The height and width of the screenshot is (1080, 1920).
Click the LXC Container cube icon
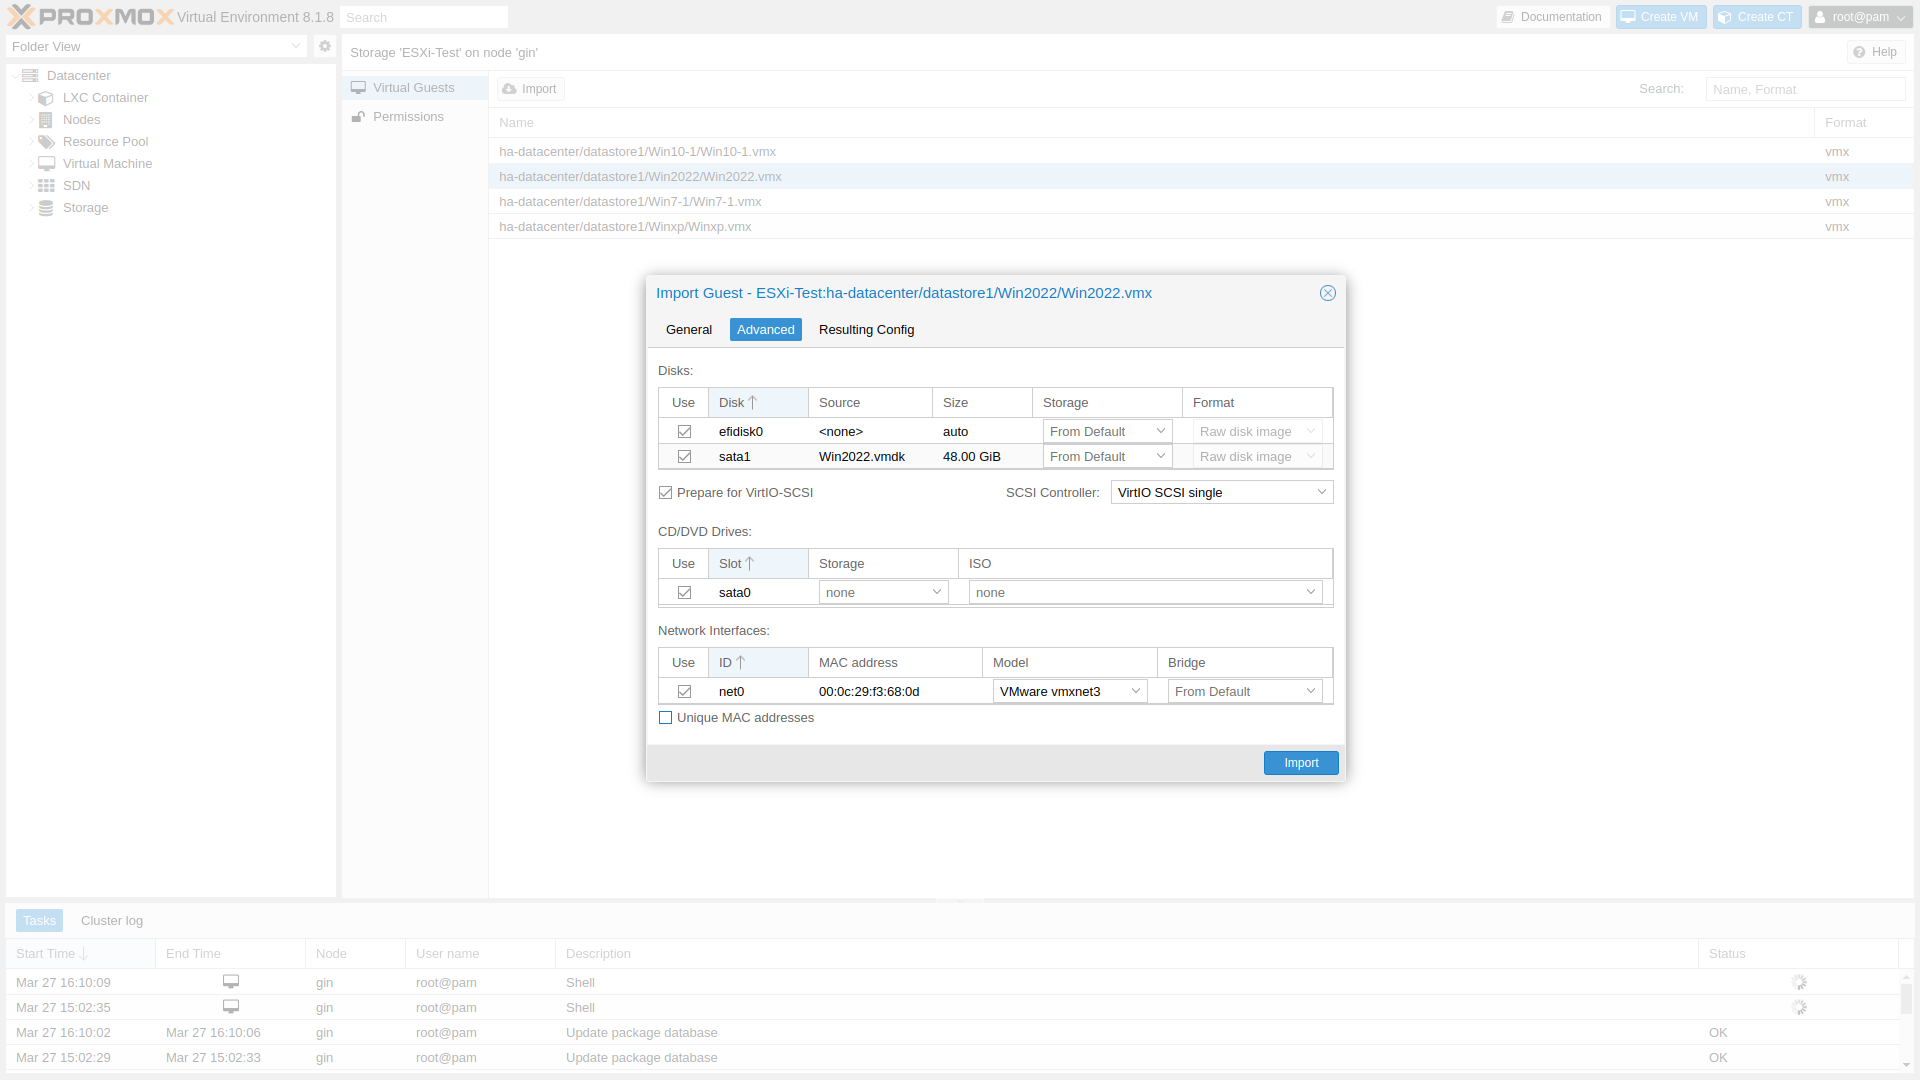tap(45, 98)
